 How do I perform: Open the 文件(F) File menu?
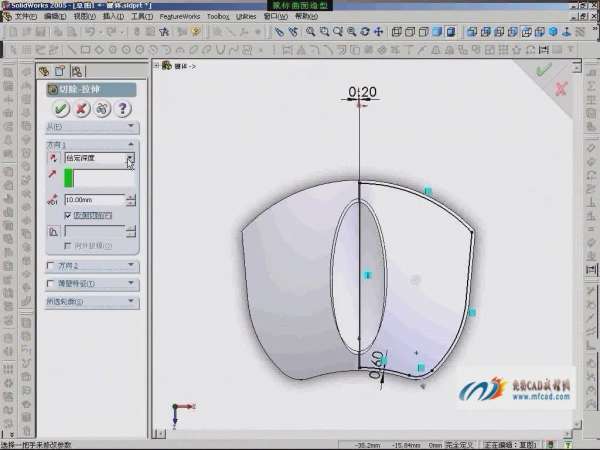[26, 16]
